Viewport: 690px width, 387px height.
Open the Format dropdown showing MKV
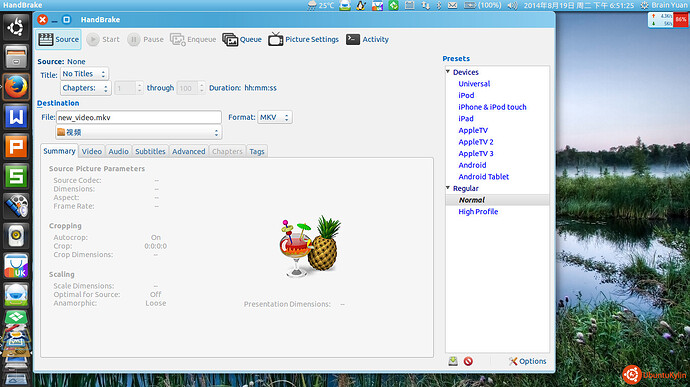pyautogui.click(x=275, y=117)
